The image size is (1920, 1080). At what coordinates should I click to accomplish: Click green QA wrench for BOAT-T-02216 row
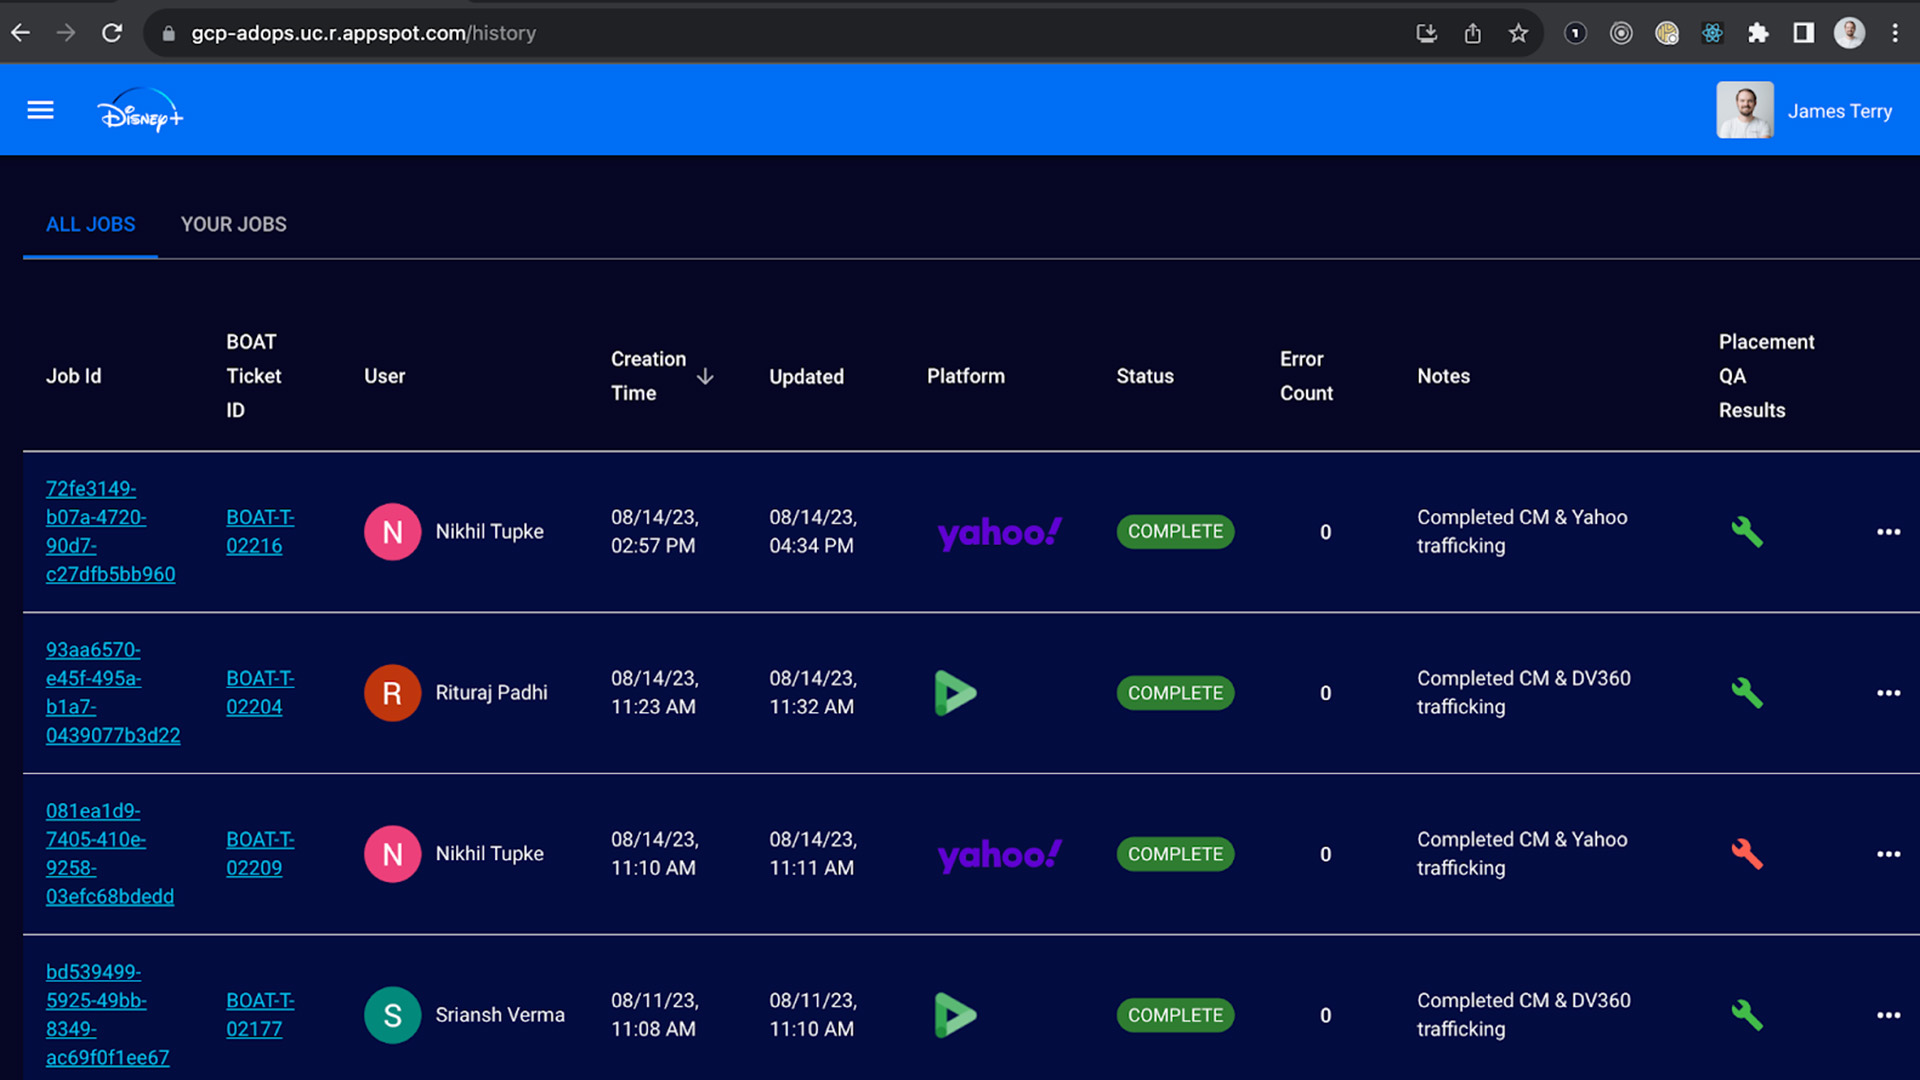click(x=1746, y=532)
